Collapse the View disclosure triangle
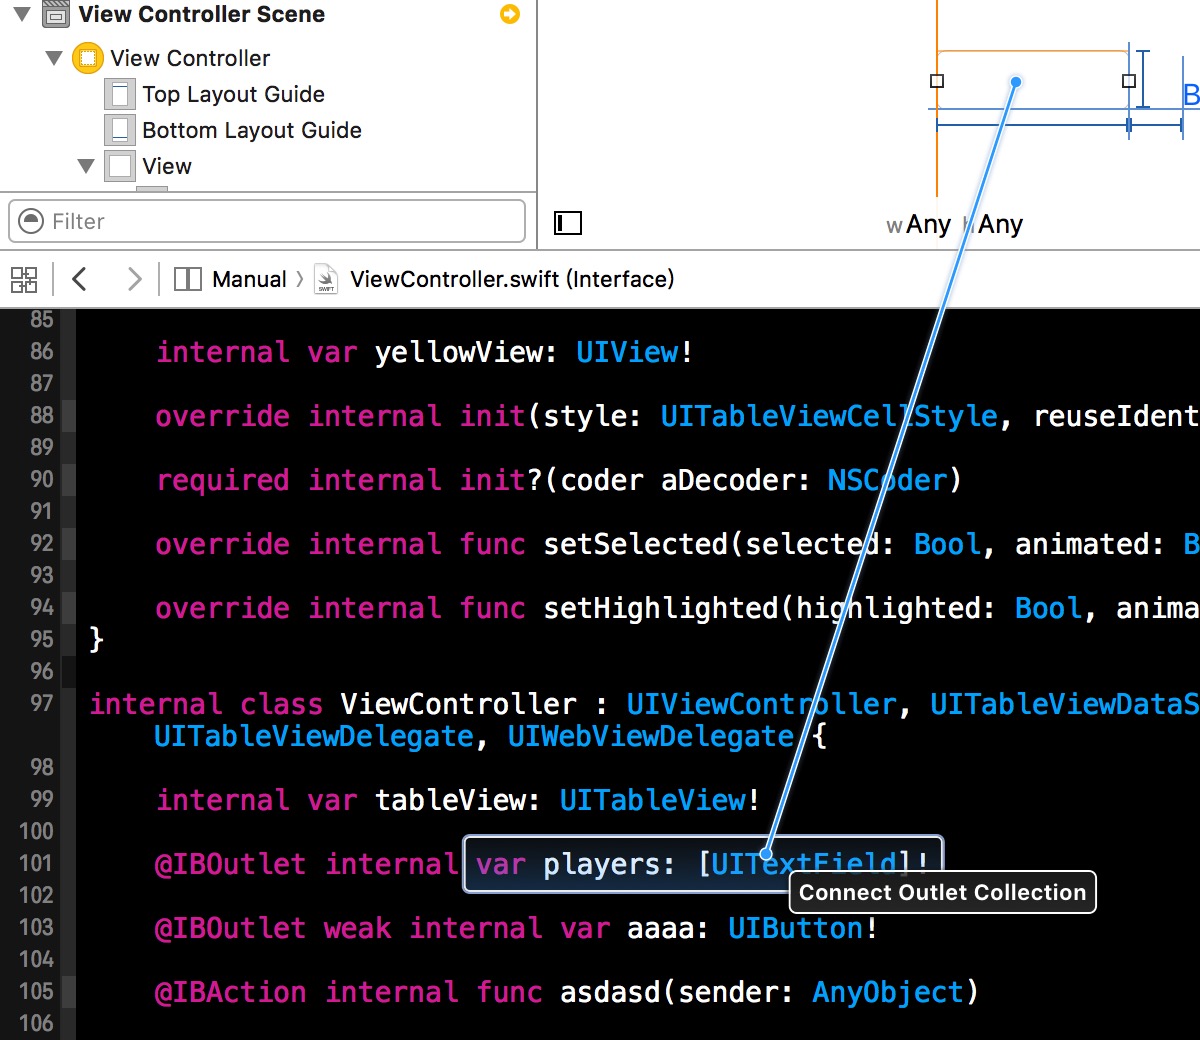1200x1040 pixels. (x=86, y=165)
